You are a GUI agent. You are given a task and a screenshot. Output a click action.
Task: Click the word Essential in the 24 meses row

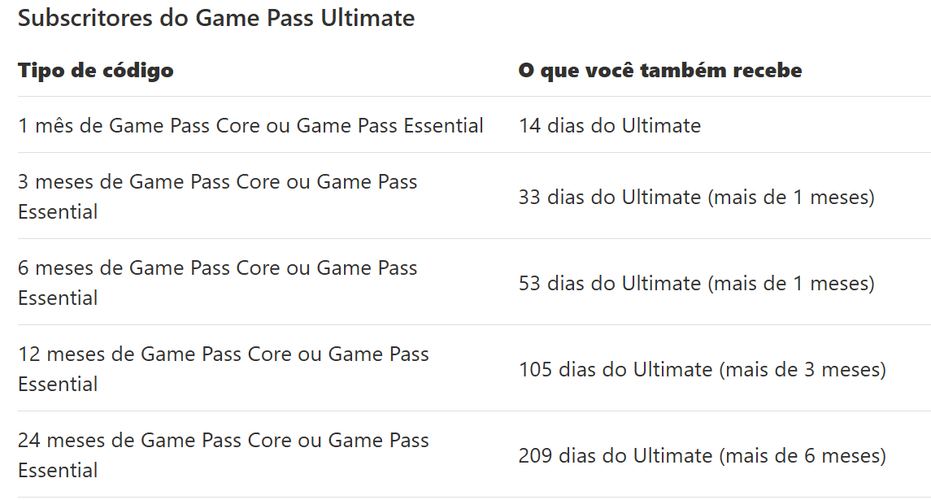58,470
